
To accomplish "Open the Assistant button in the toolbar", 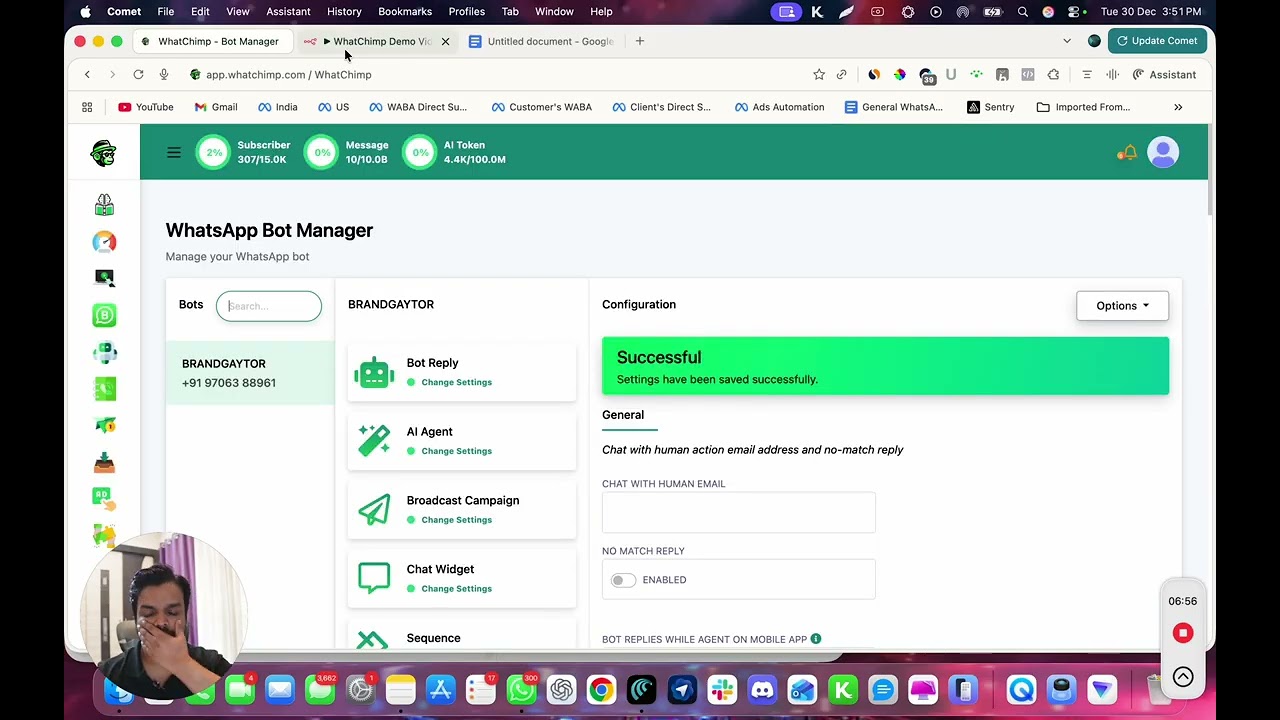I will coord(1164,75).
